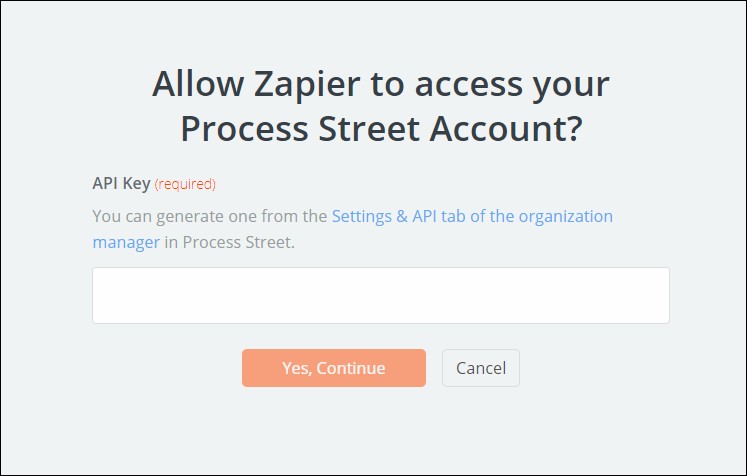This screenshot has width=747, height=476.
Task: Click the 'in Process Street.' helper text
Action: 230,242
